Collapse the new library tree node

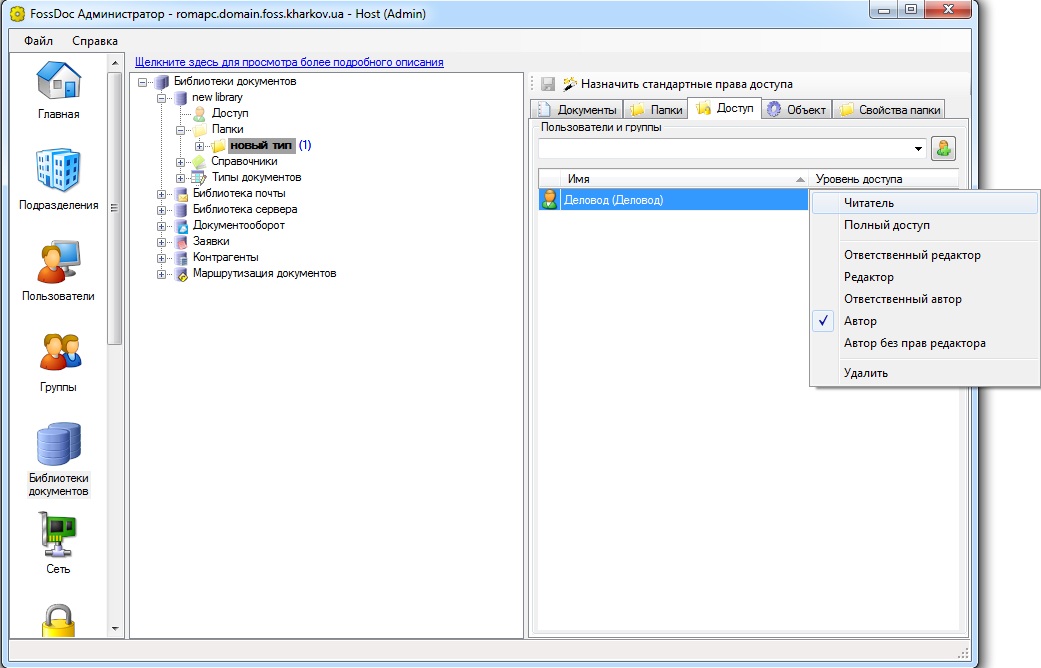coord(163,98)
